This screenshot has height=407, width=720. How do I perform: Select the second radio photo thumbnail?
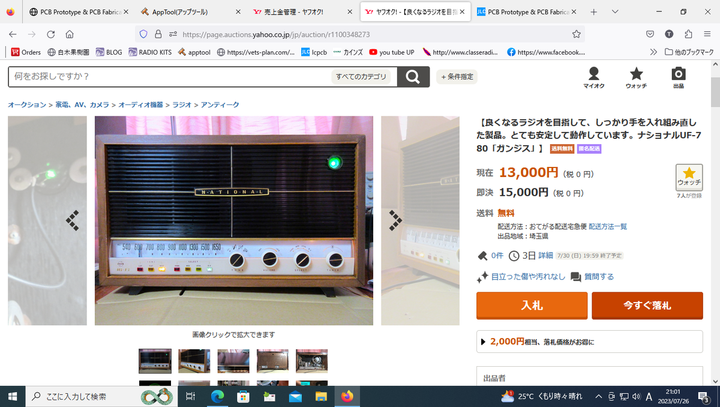(194, 361)
